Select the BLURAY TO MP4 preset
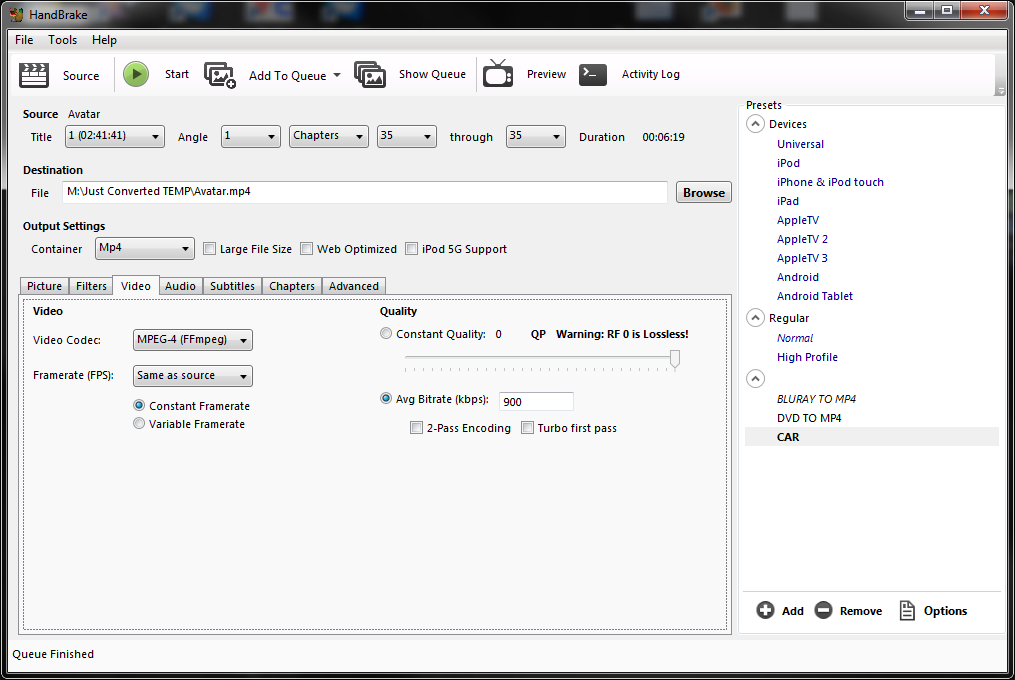The height and width of the screenshot is (680, 1015). 816,399
